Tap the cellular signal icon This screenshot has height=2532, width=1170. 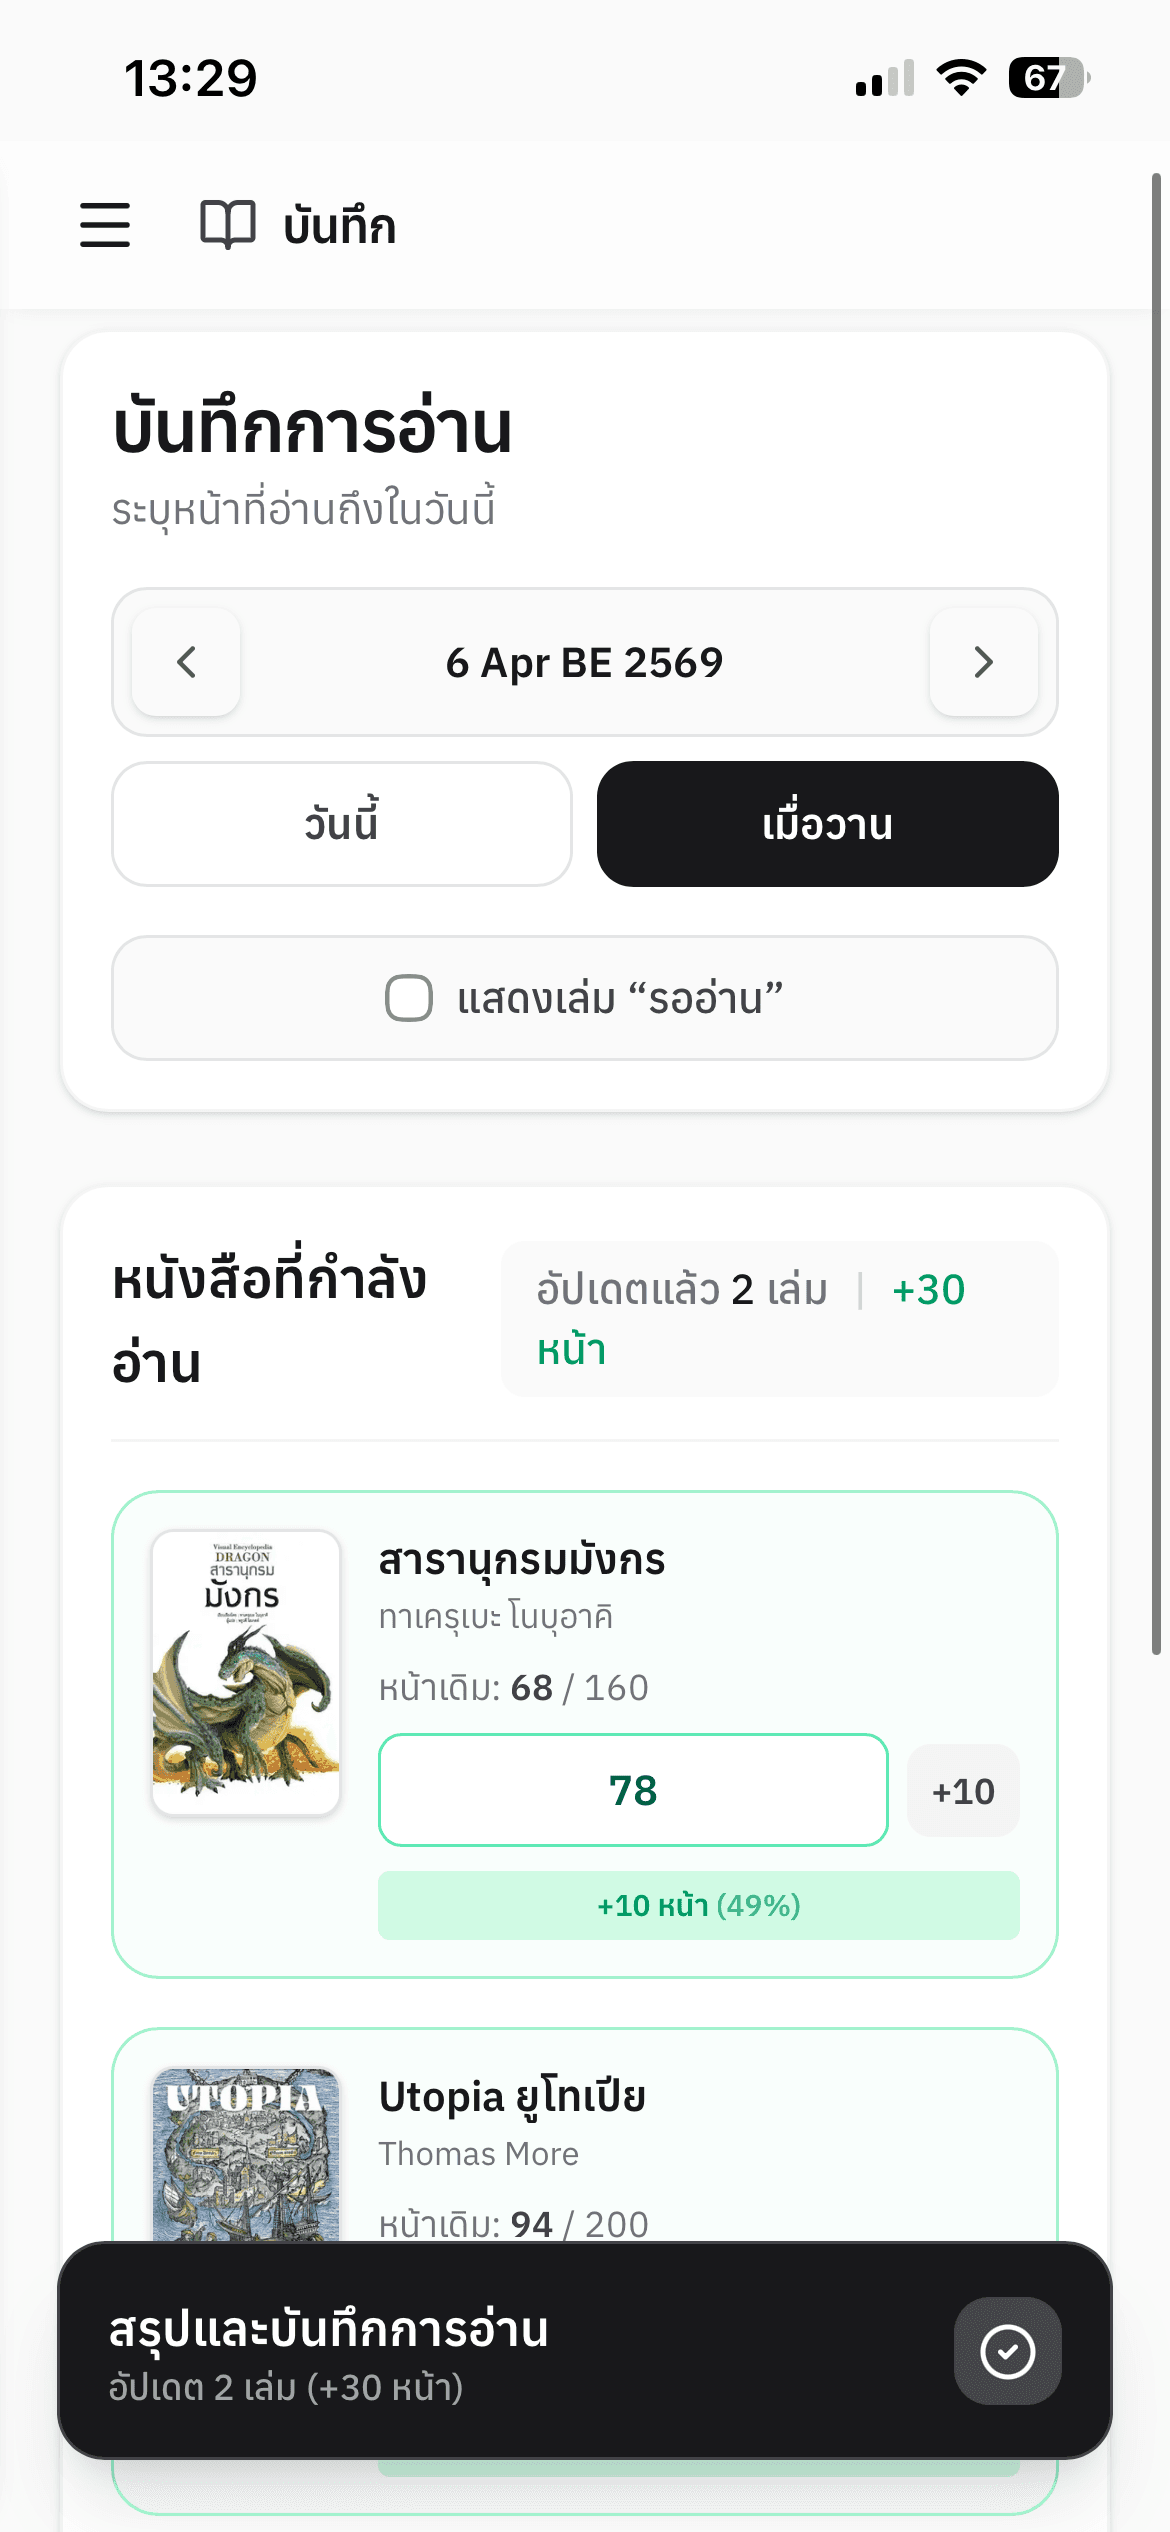[885, 79]
